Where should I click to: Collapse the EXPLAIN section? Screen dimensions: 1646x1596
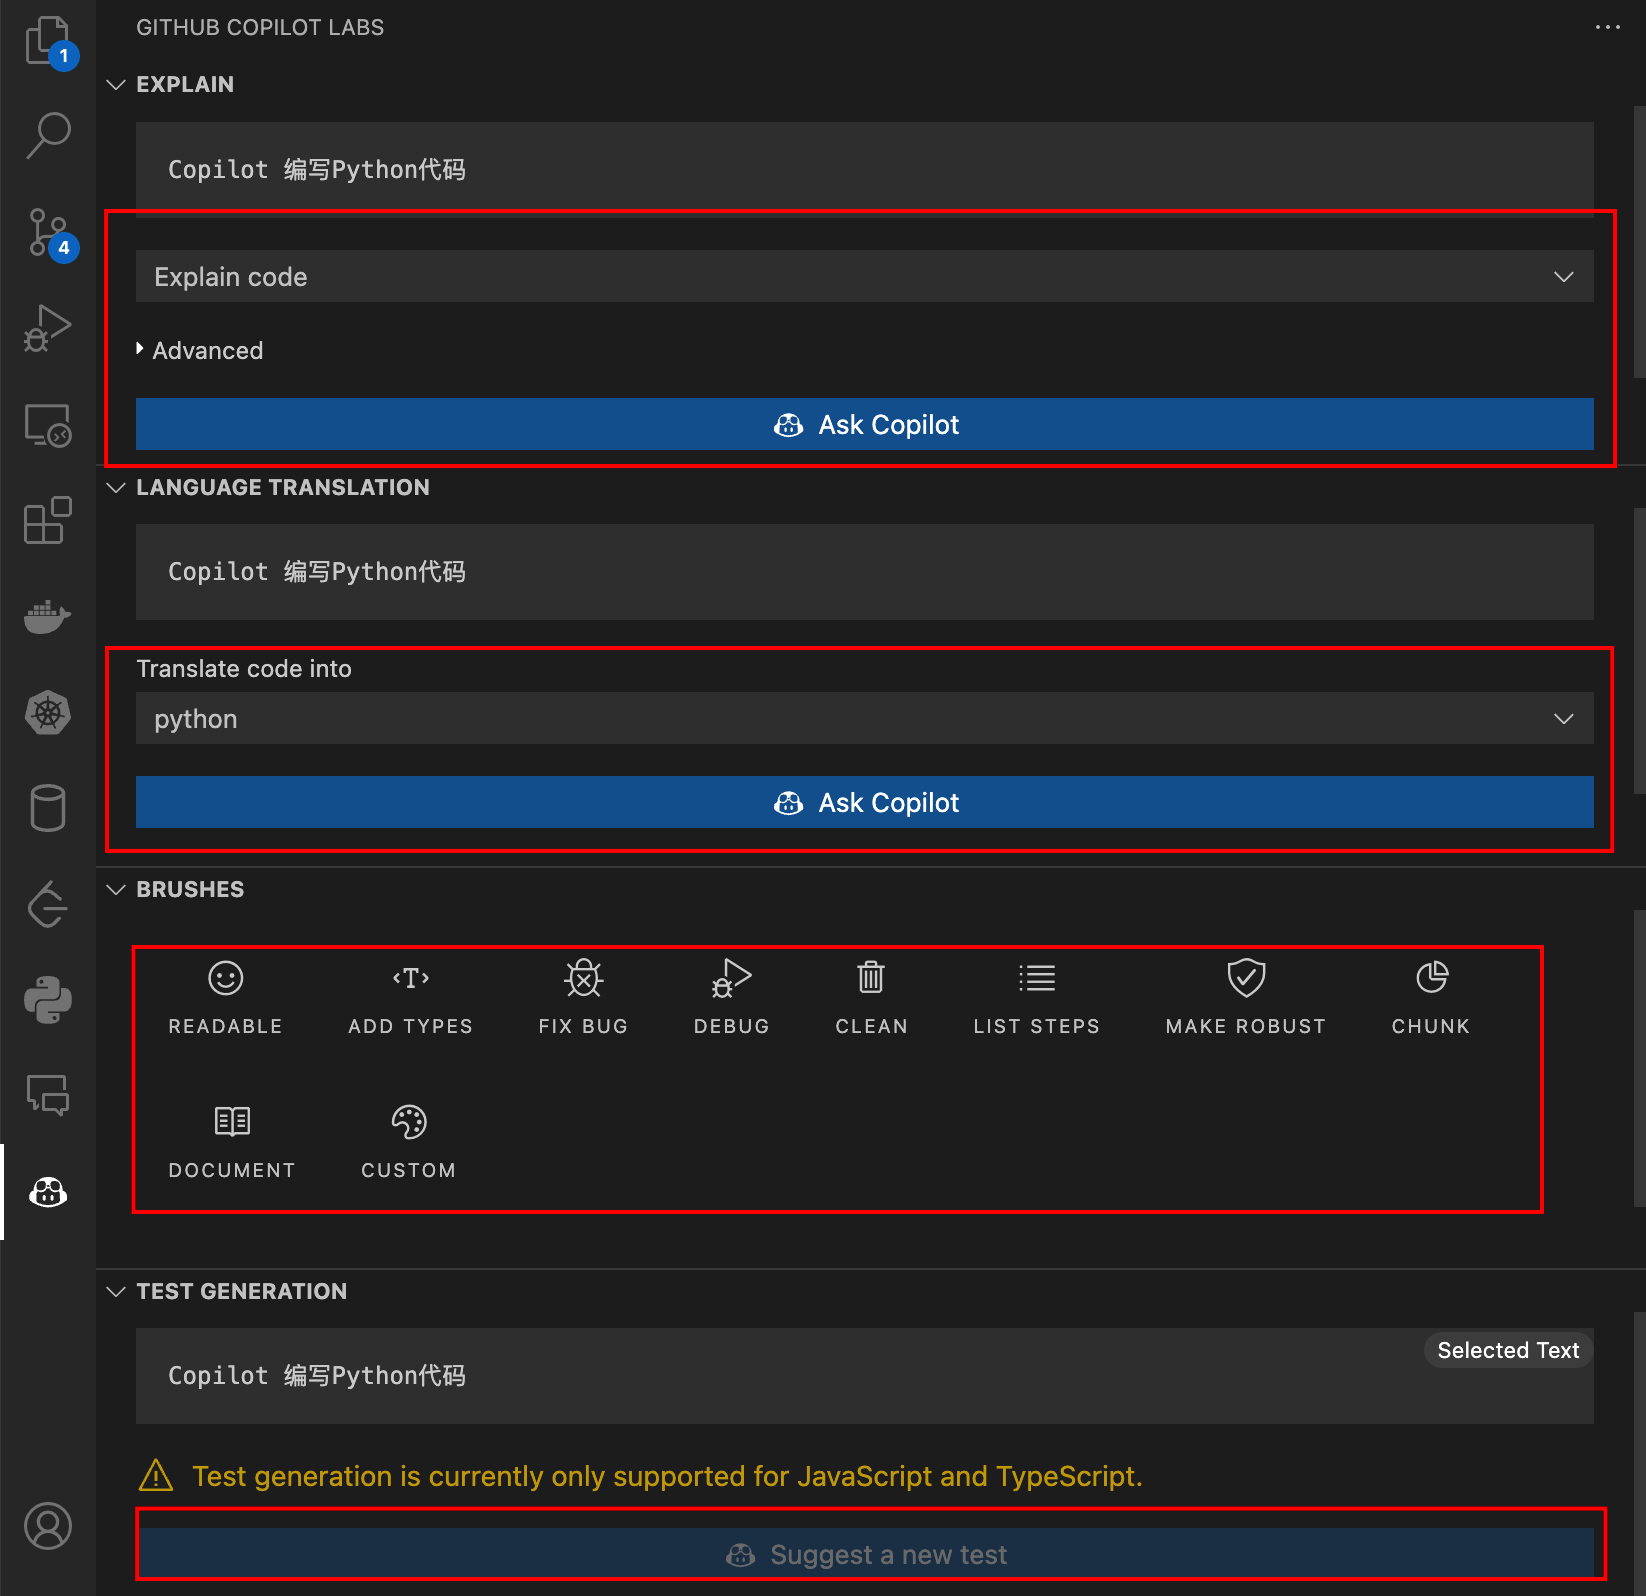point(116,85)
